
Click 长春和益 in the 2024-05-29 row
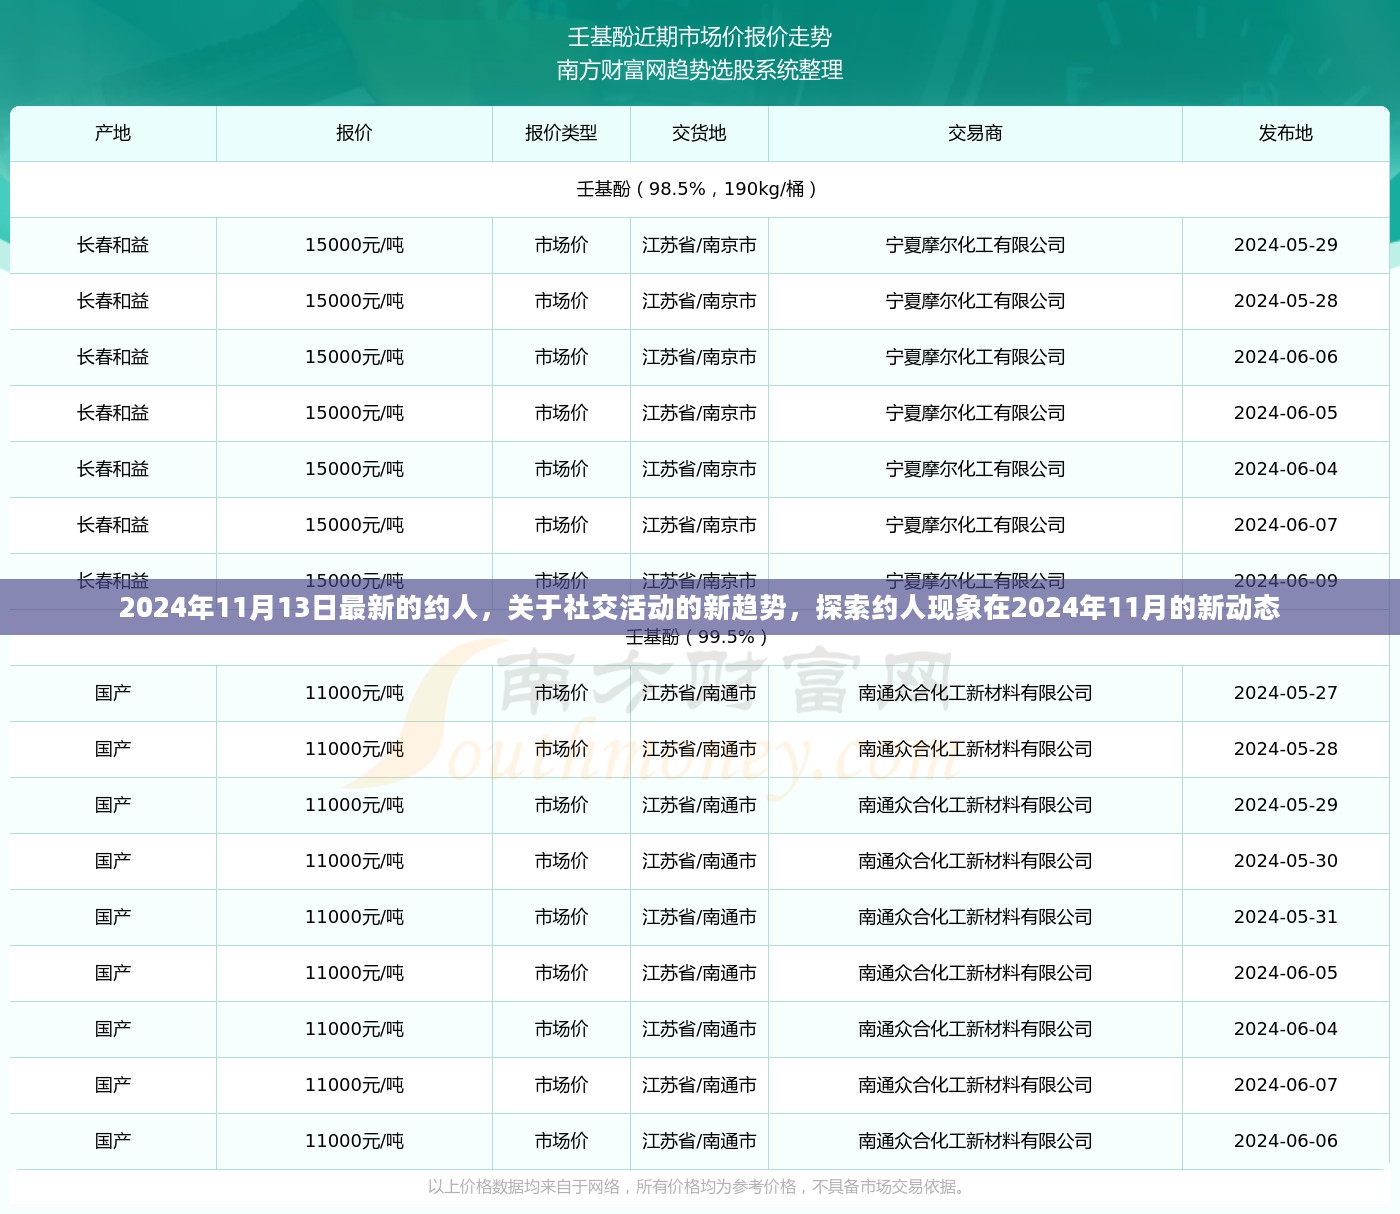[113, 245]
